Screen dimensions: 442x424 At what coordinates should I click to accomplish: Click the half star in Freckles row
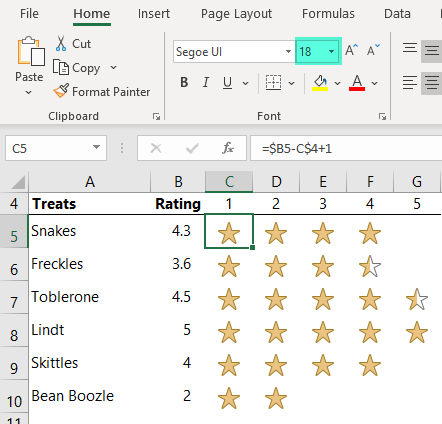(x=370, y=266)
